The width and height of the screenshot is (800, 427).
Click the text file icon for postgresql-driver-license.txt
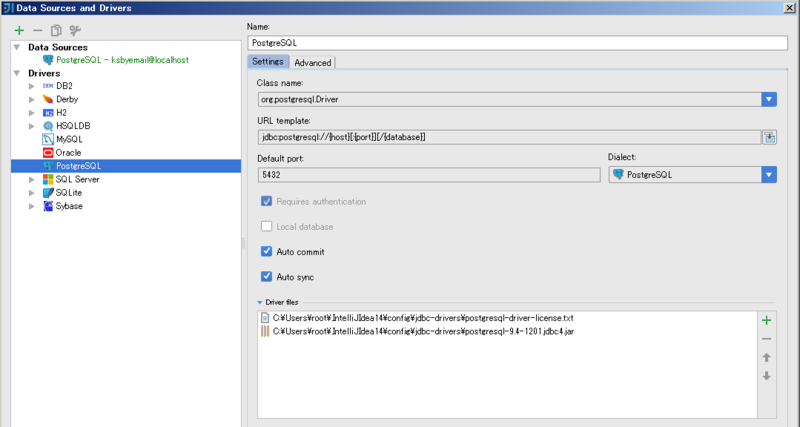[265, 318]
